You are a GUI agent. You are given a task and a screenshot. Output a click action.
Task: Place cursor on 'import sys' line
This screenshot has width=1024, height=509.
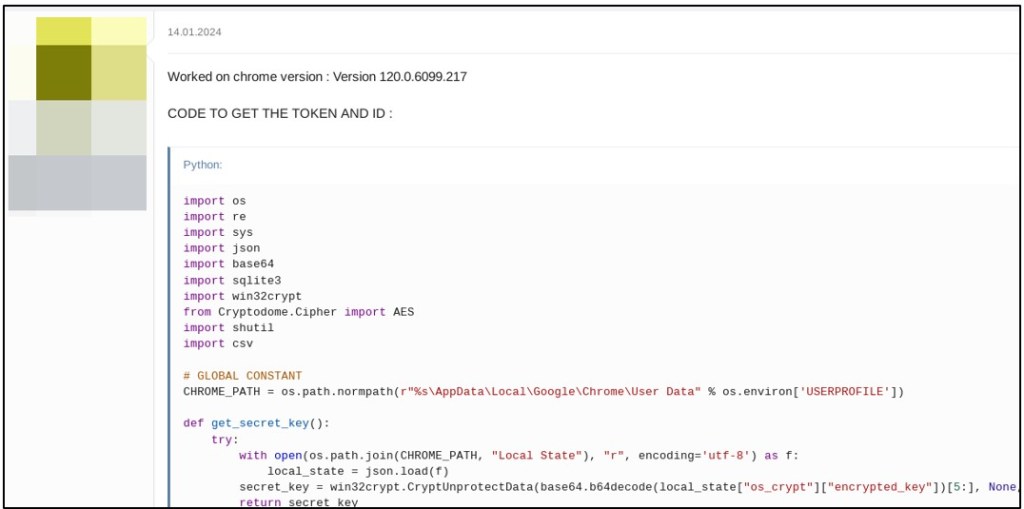218,233
